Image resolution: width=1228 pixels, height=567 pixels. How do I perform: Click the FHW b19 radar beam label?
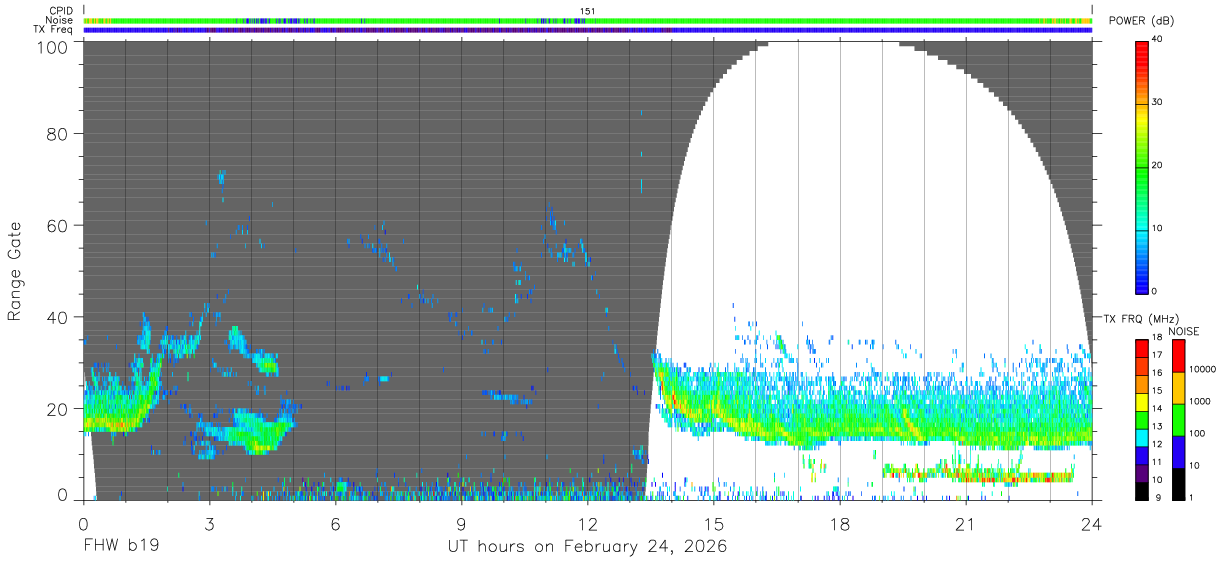click(x=120, y=547)
